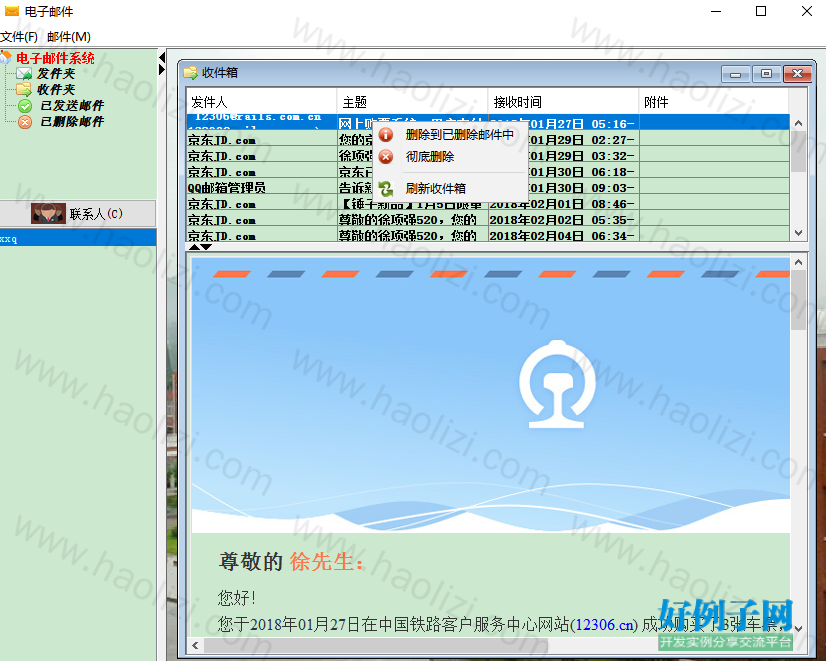
Task: Click preview pane scroll-left arrow
Action: click(x=195, y=645)
